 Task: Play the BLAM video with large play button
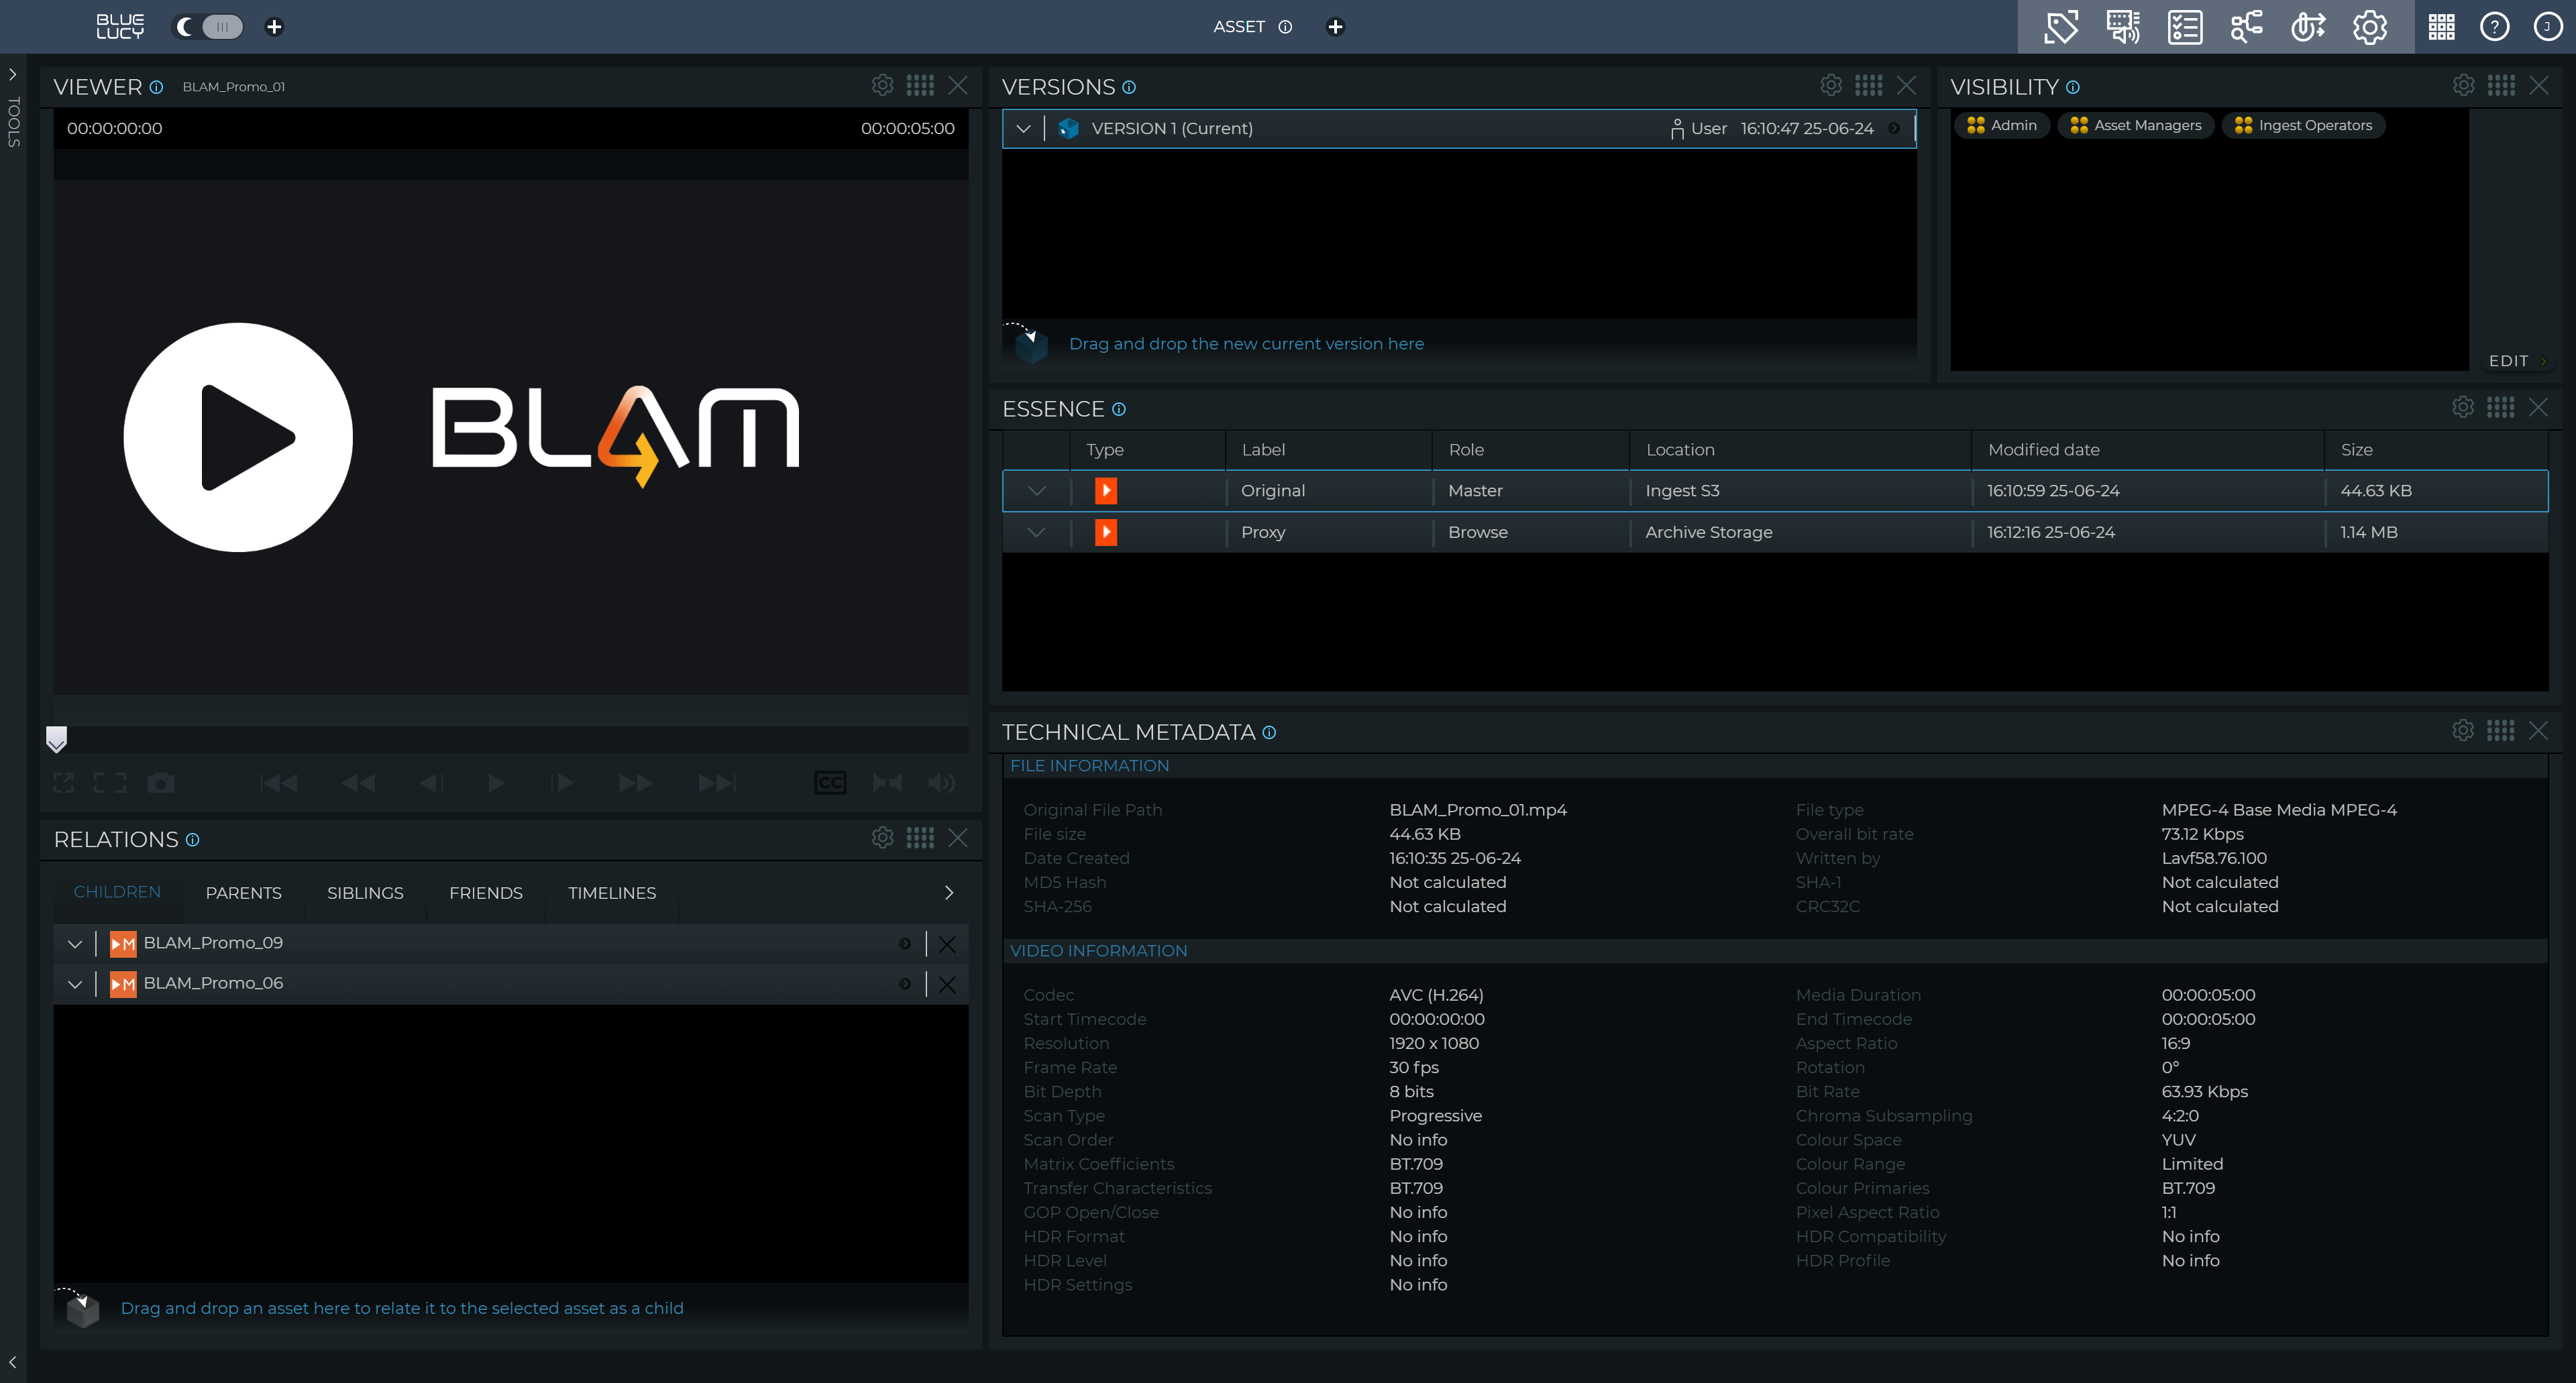[238, 437]
